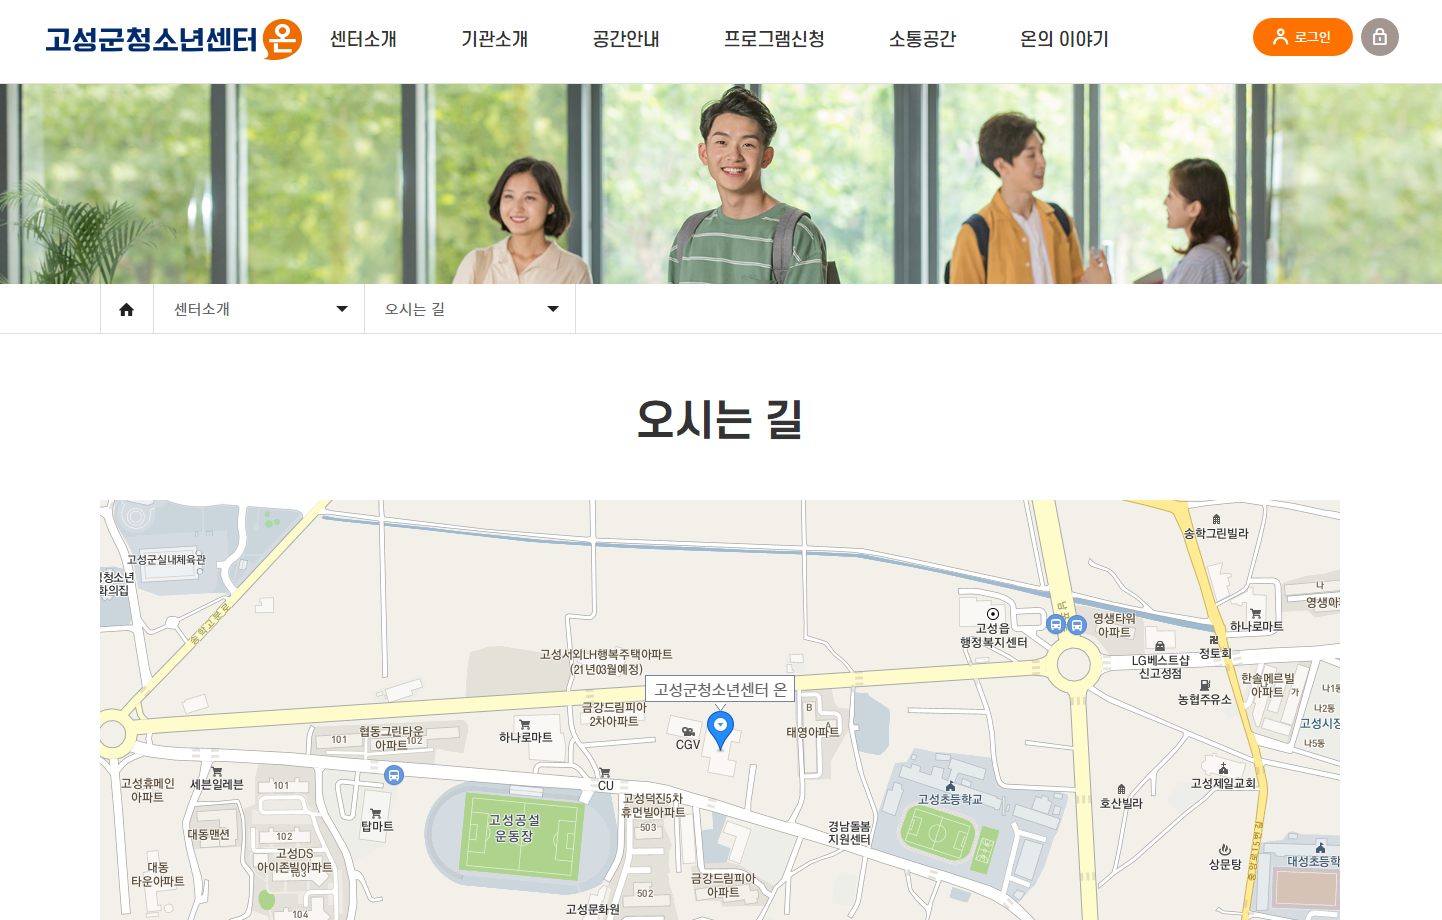This screenshot has height=920, width=1442.
Task: Click the gray lock icon button
Action: click(1380, 37)
